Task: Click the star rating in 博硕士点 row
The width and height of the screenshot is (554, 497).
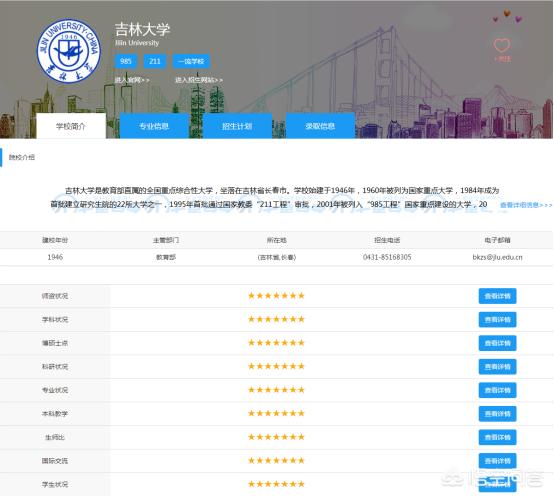Action: click(x=276, y=343)
